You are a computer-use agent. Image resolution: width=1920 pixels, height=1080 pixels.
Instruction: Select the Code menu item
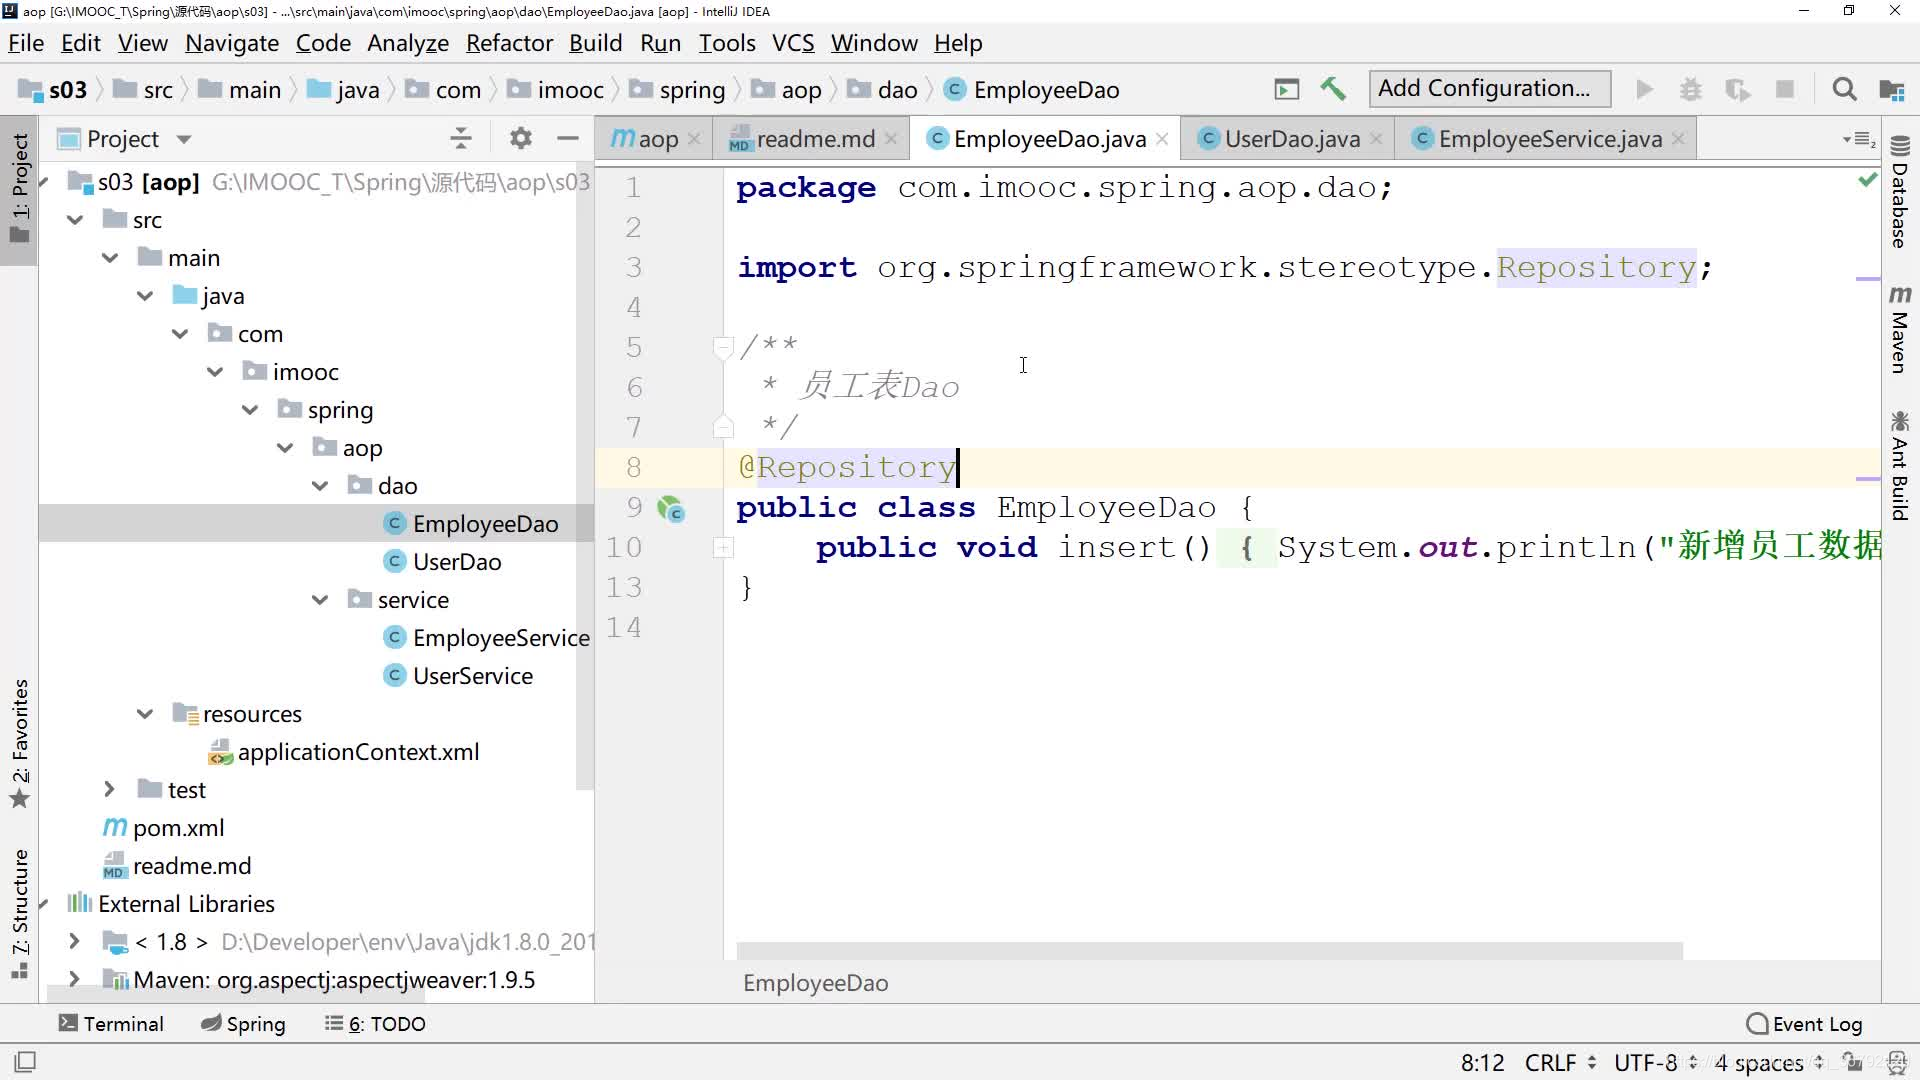click(323, 44)
